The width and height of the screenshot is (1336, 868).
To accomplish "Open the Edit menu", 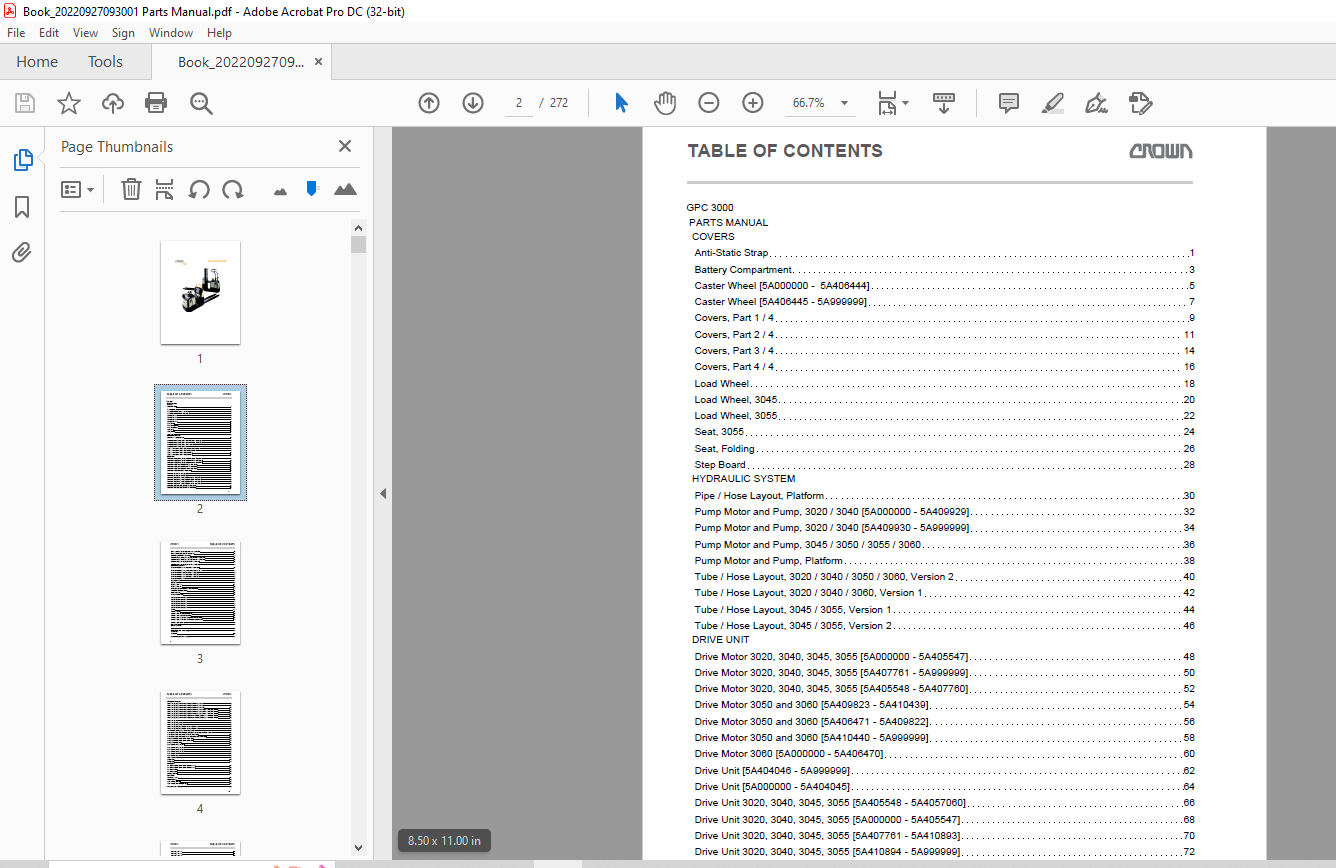I will click(x=49, y=33).
